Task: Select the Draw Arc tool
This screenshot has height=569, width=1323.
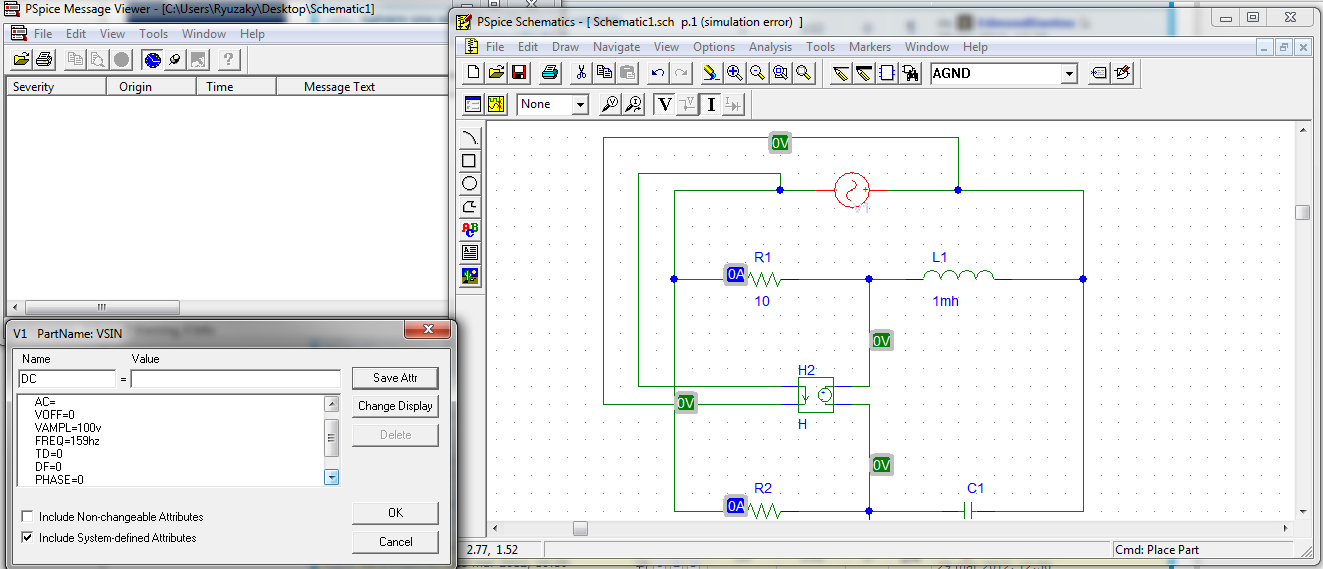Action: click(470, 138)
